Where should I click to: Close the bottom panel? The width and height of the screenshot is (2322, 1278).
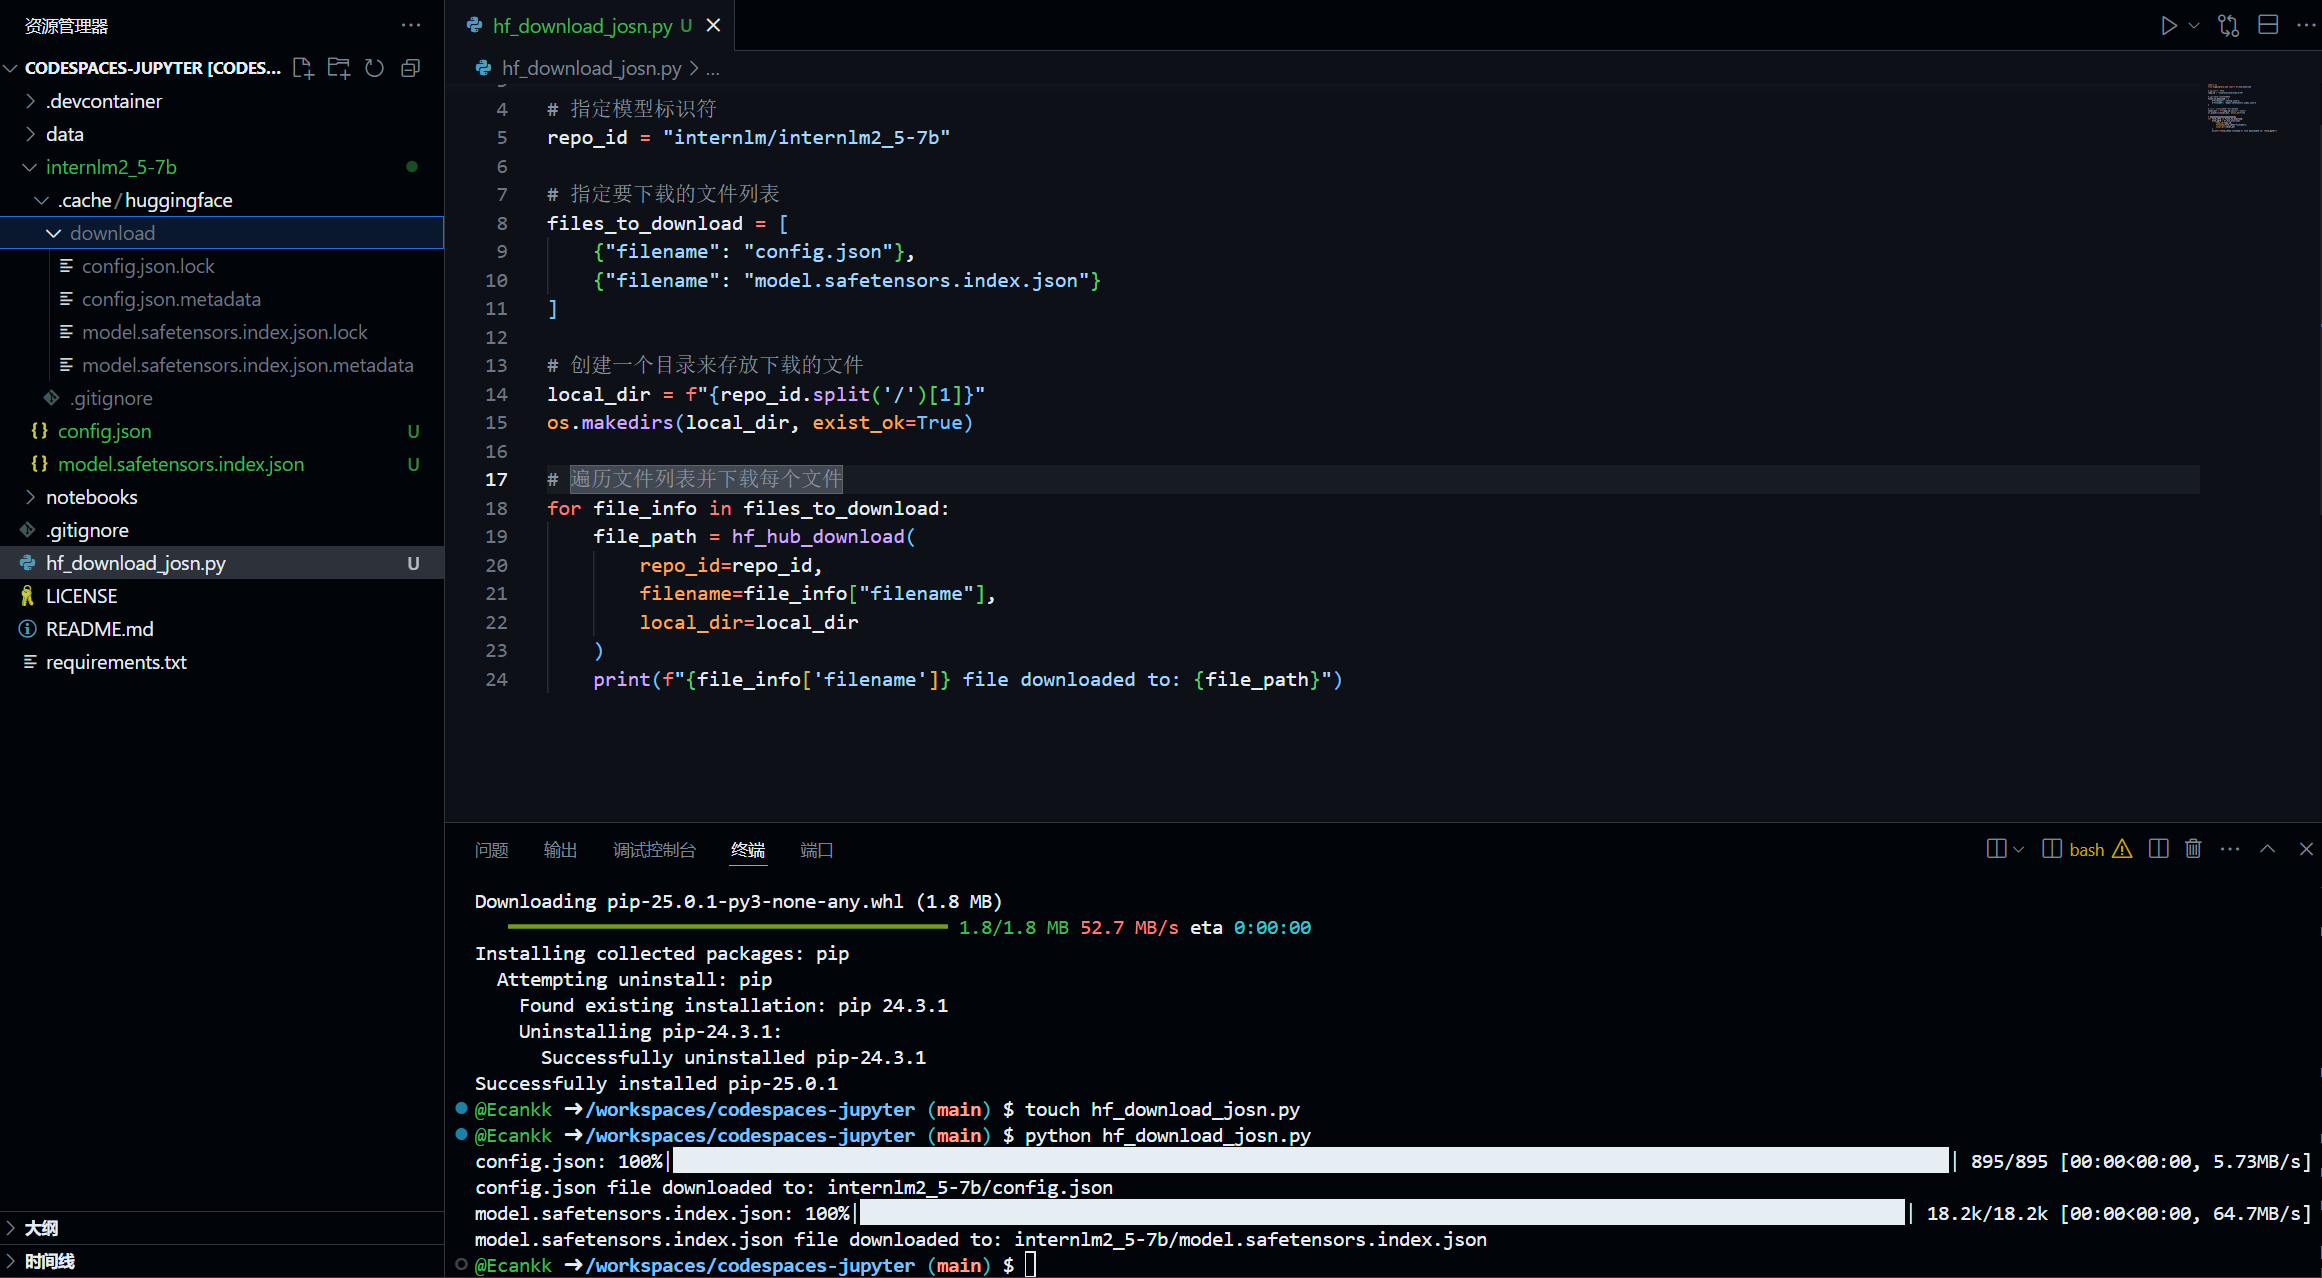(x=2306, y=849)
